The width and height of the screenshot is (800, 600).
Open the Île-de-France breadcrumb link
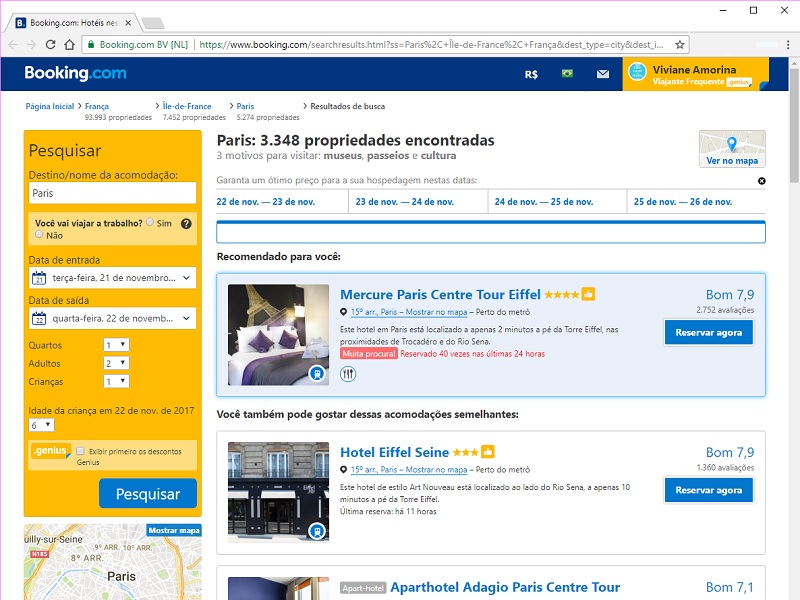tap(187, 106)
